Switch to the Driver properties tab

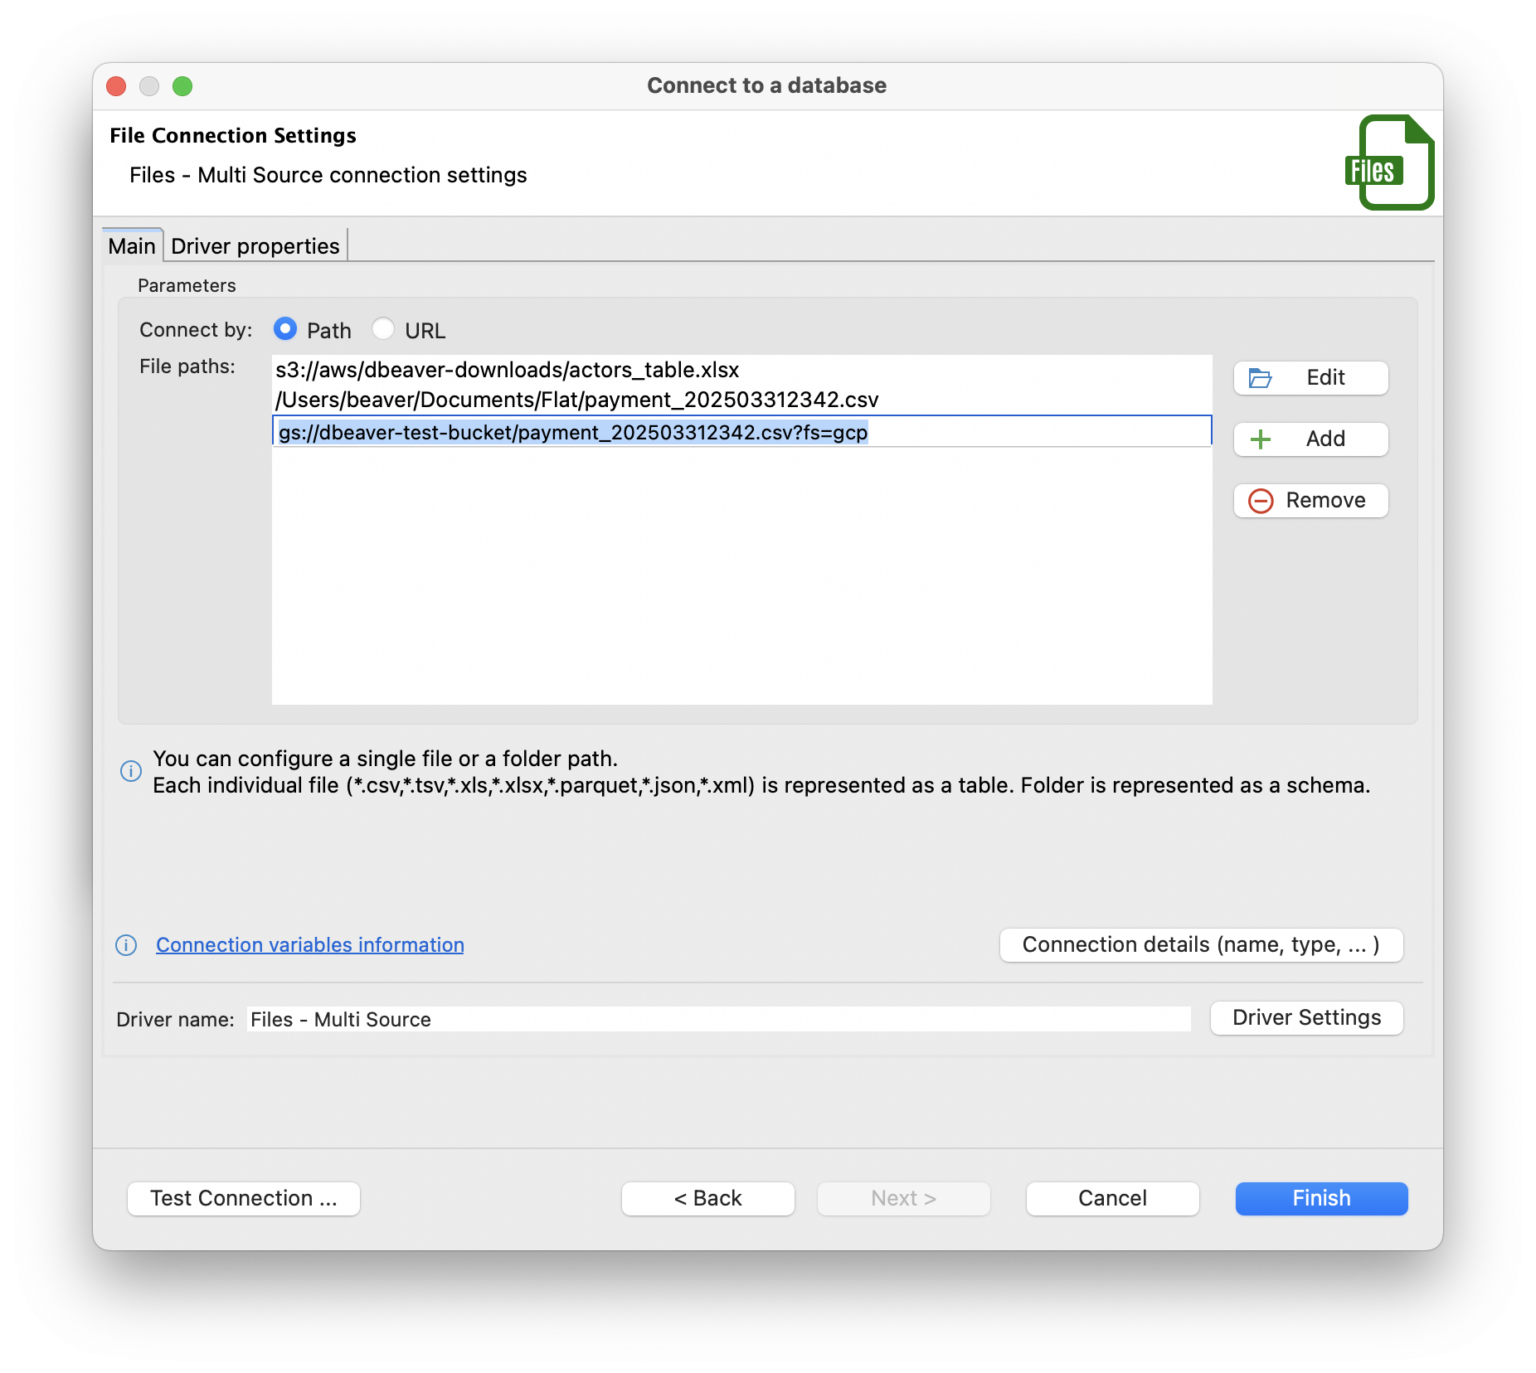click(x=255, y=245)
